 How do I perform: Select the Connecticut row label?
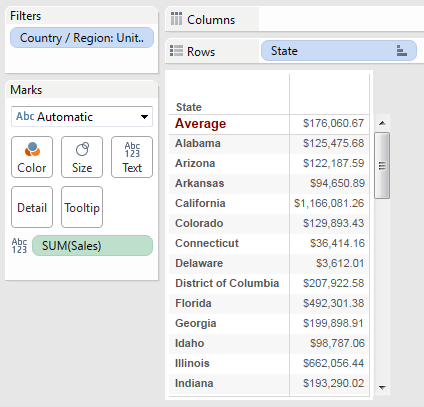207,243
